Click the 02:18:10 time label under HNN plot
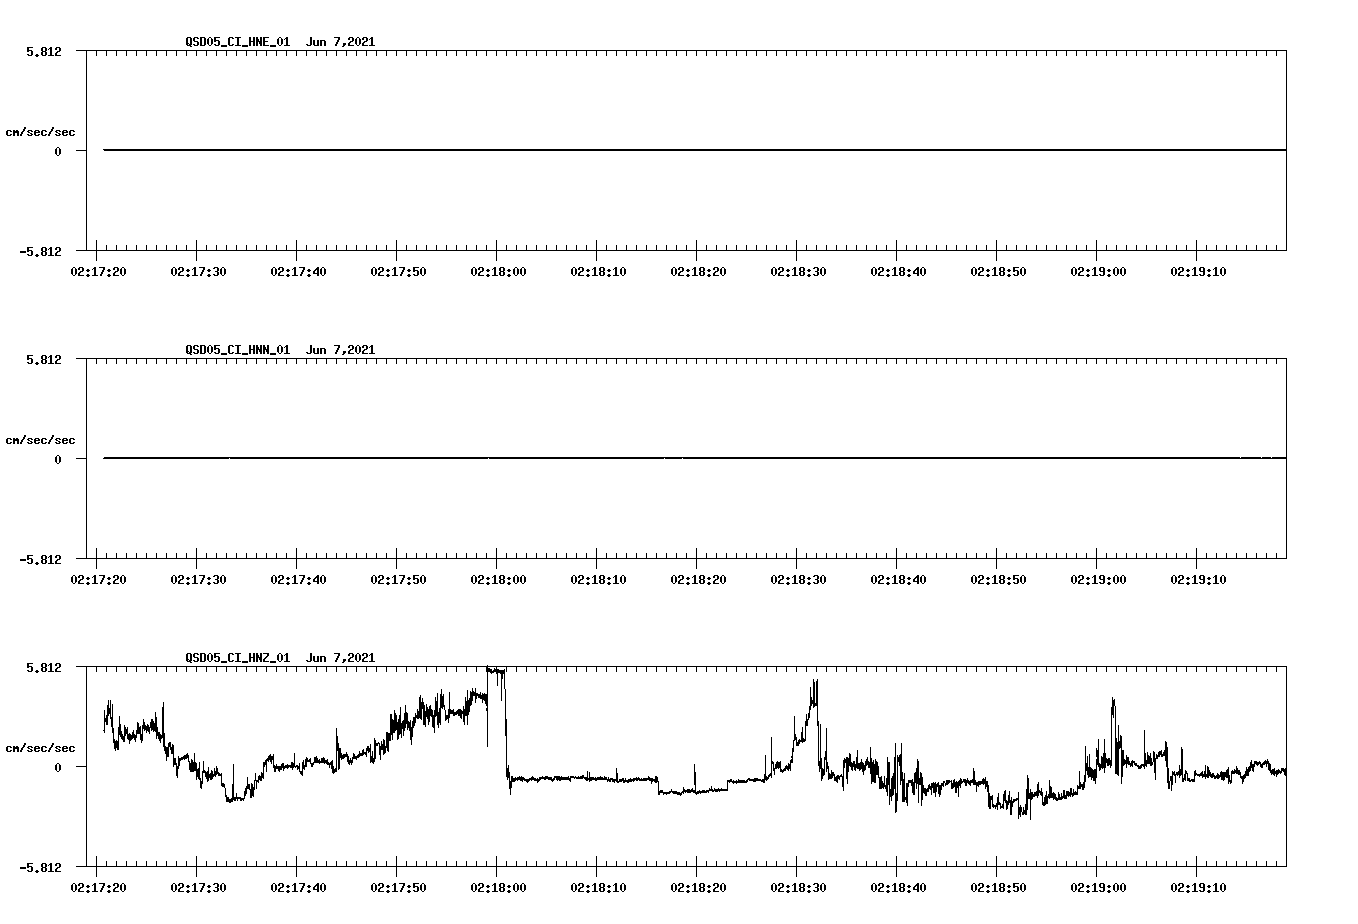Screen dimensions: 1358x924 (x=598, y=580)
